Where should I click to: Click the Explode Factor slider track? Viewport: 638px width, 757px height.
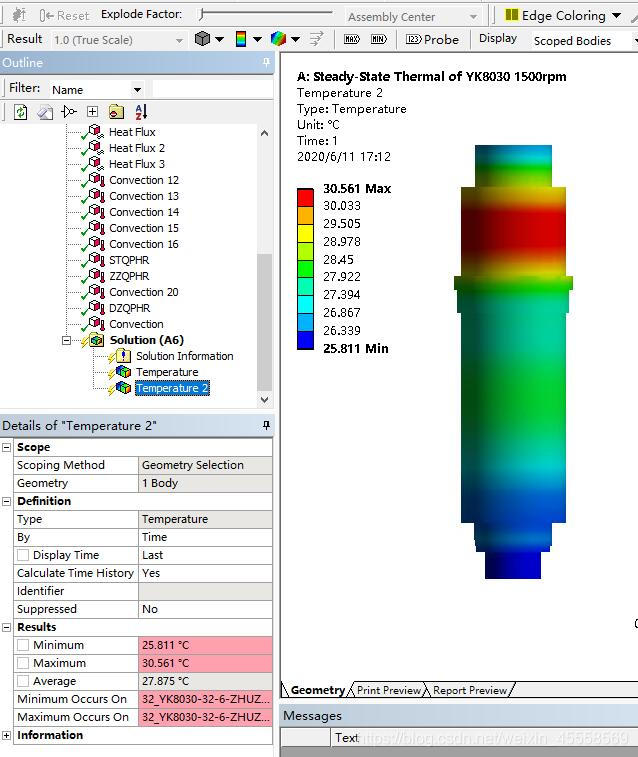click(x=265, y=14)
